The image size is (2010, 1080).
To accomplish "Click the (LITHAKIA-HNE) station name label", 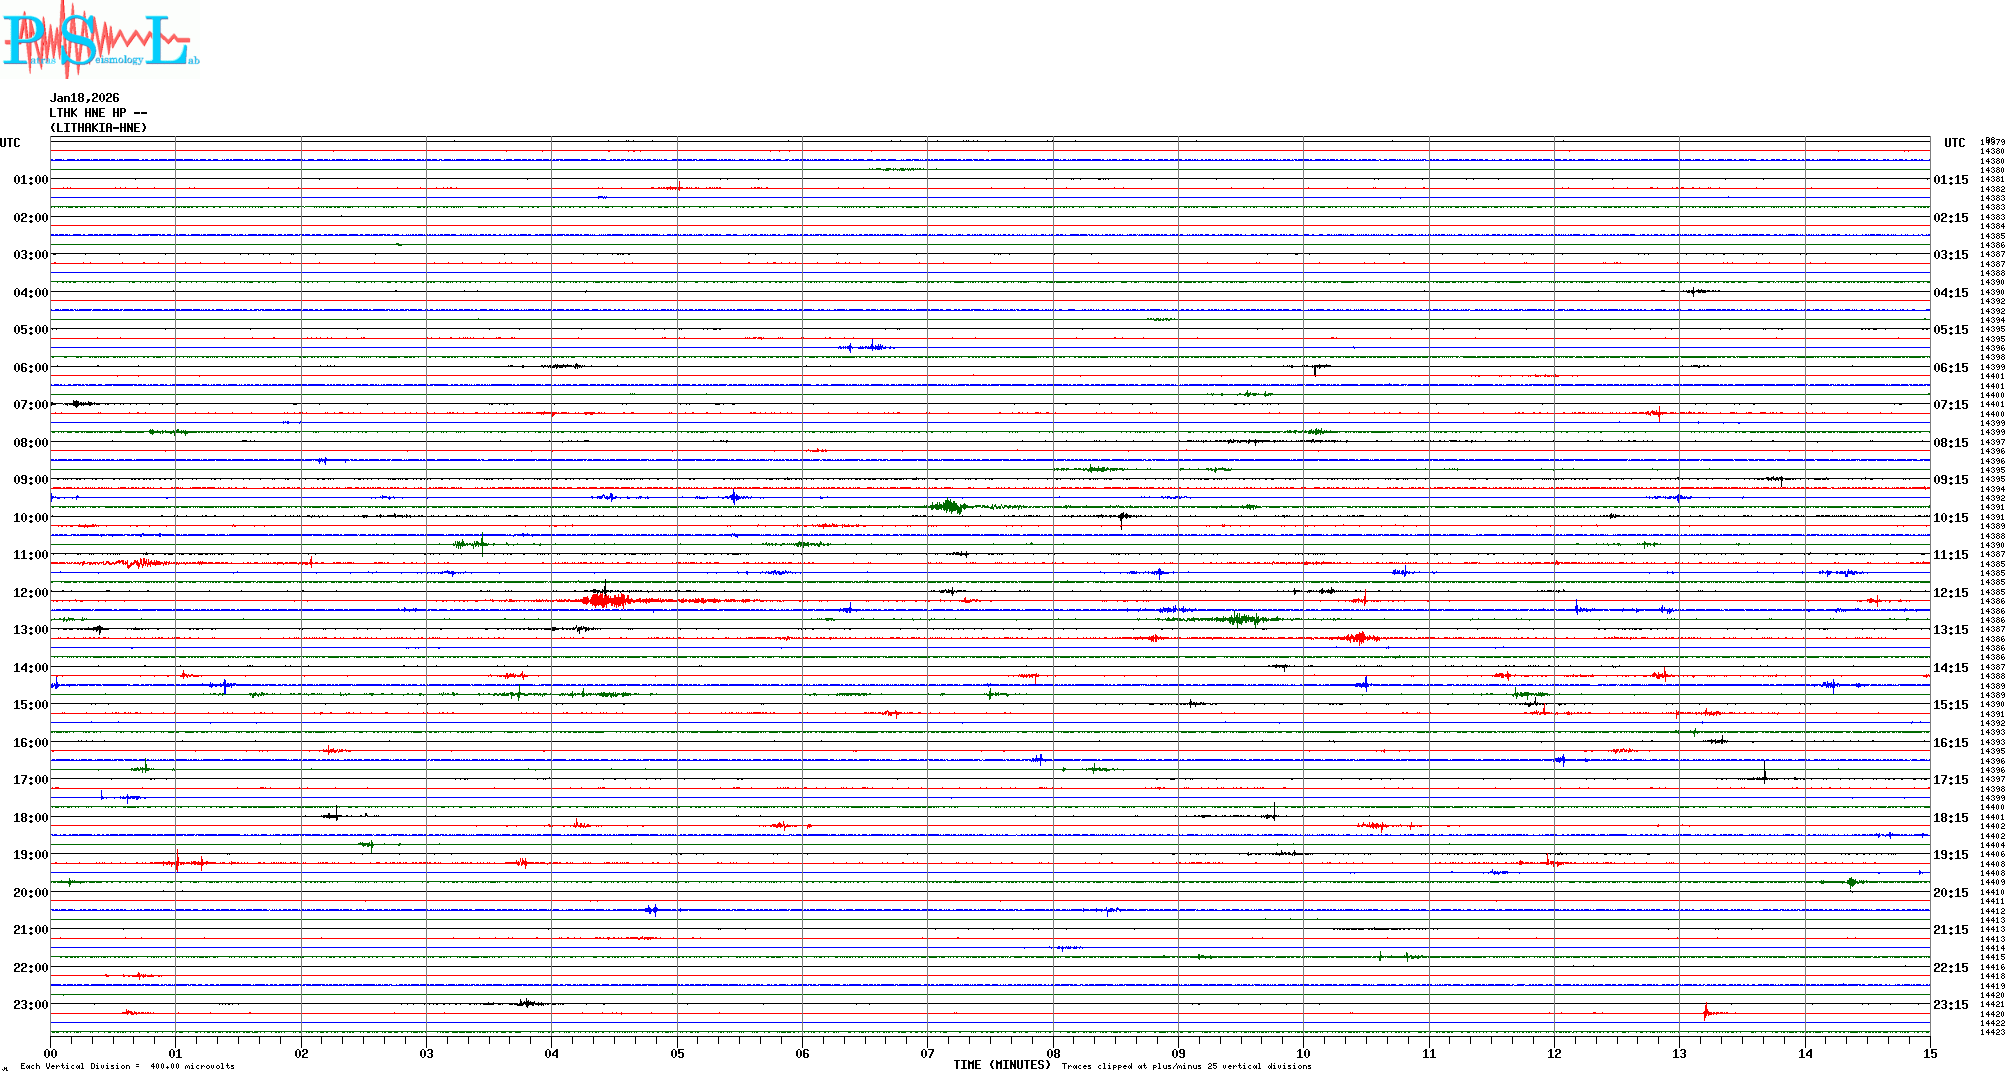I will (x=98, y=128).
